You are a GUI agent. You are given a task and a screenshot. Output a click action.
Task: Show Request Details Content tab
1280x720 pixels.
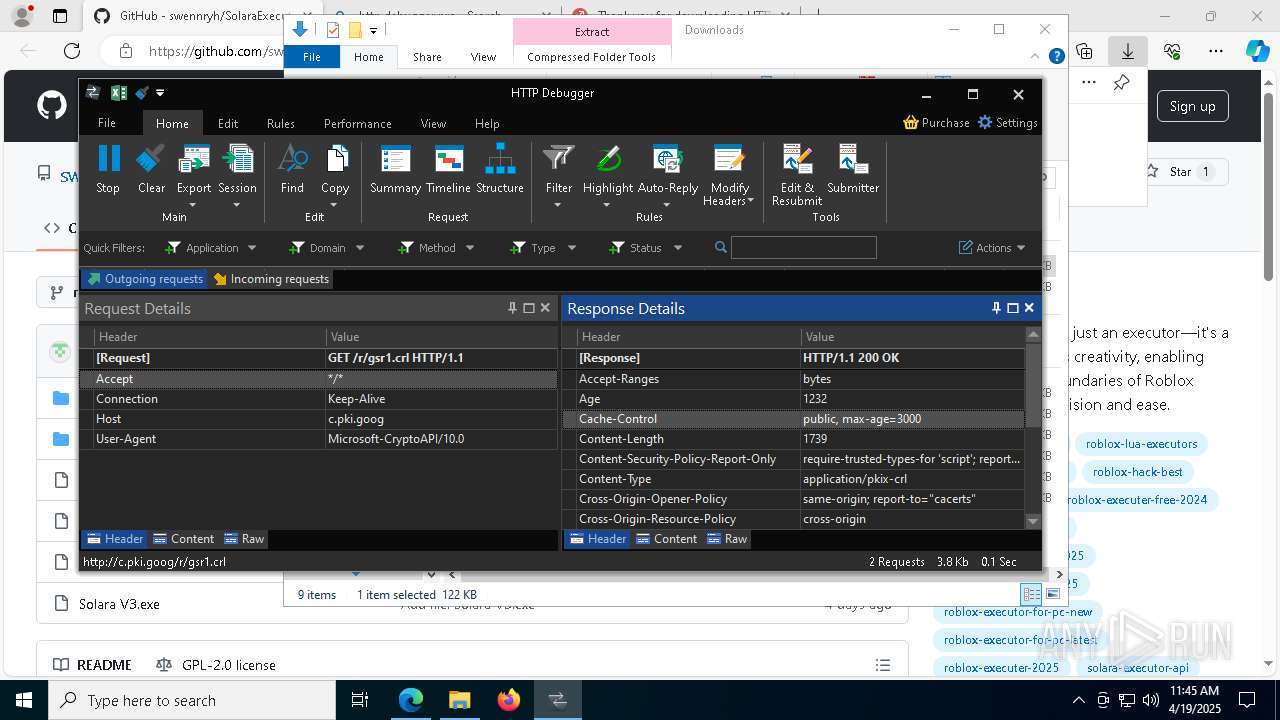(x=184, y=539)
